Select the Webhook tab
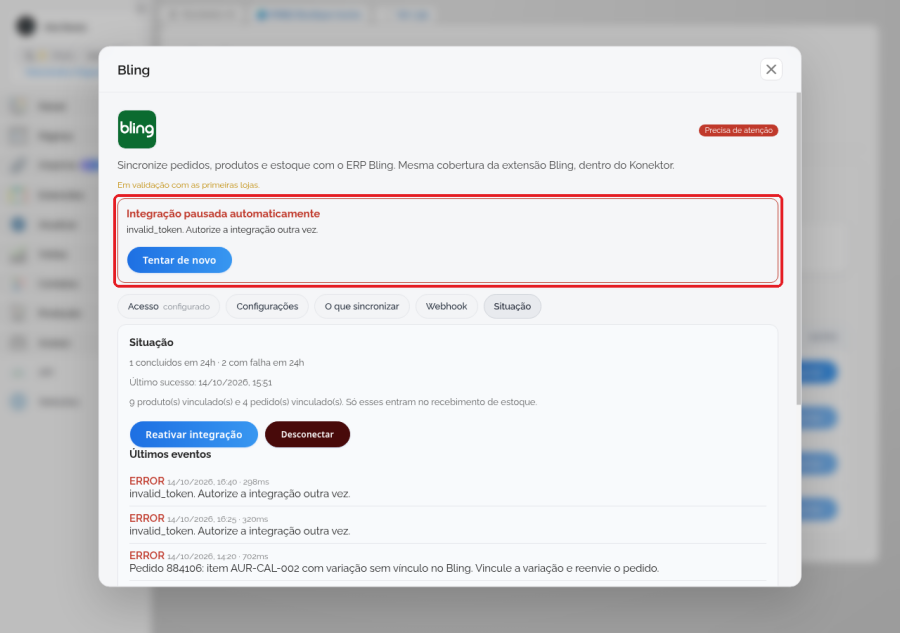The image size is (900, 633). click(x=446, y=306)
